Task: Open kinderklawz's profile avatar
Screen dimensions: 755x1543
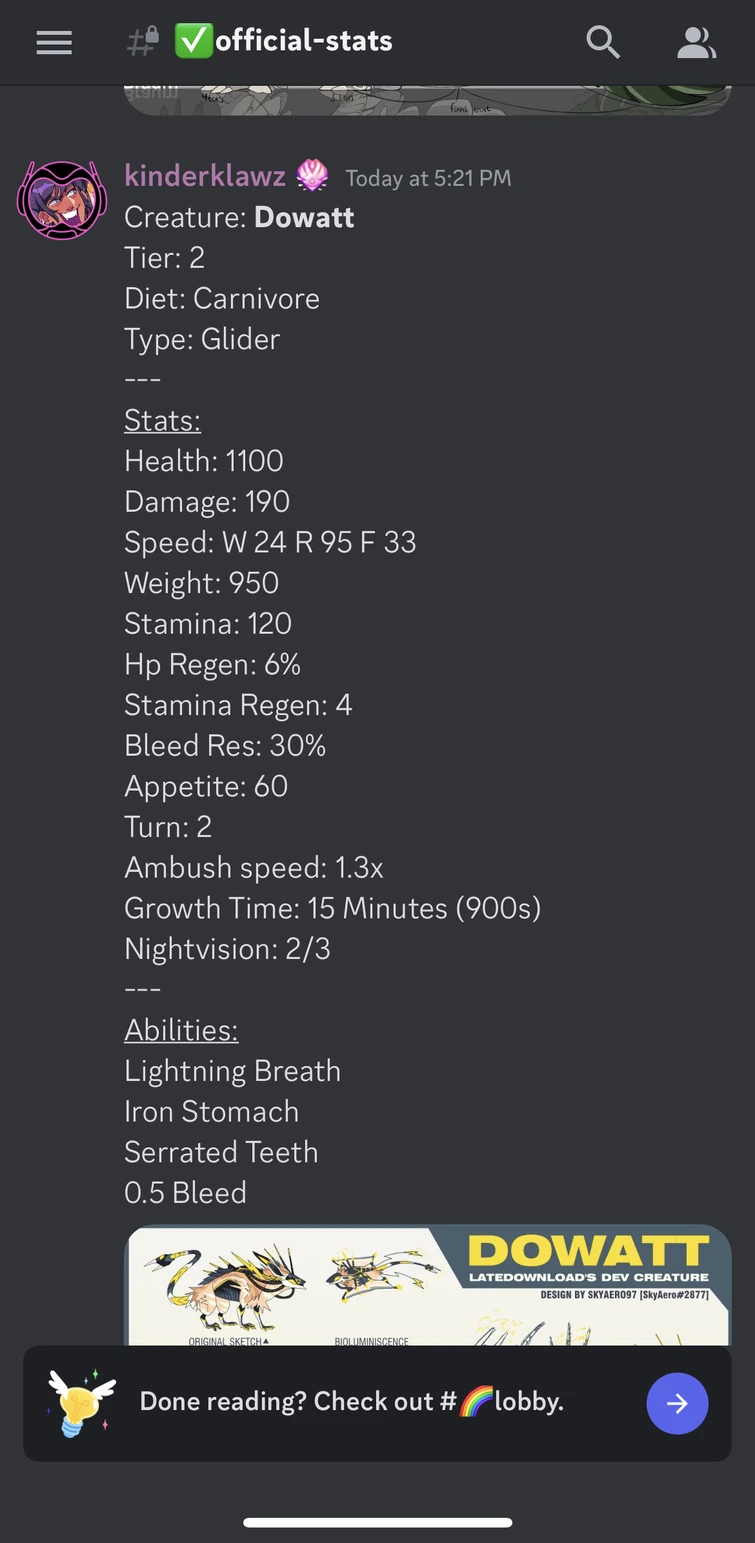Action: pos(62,199)
